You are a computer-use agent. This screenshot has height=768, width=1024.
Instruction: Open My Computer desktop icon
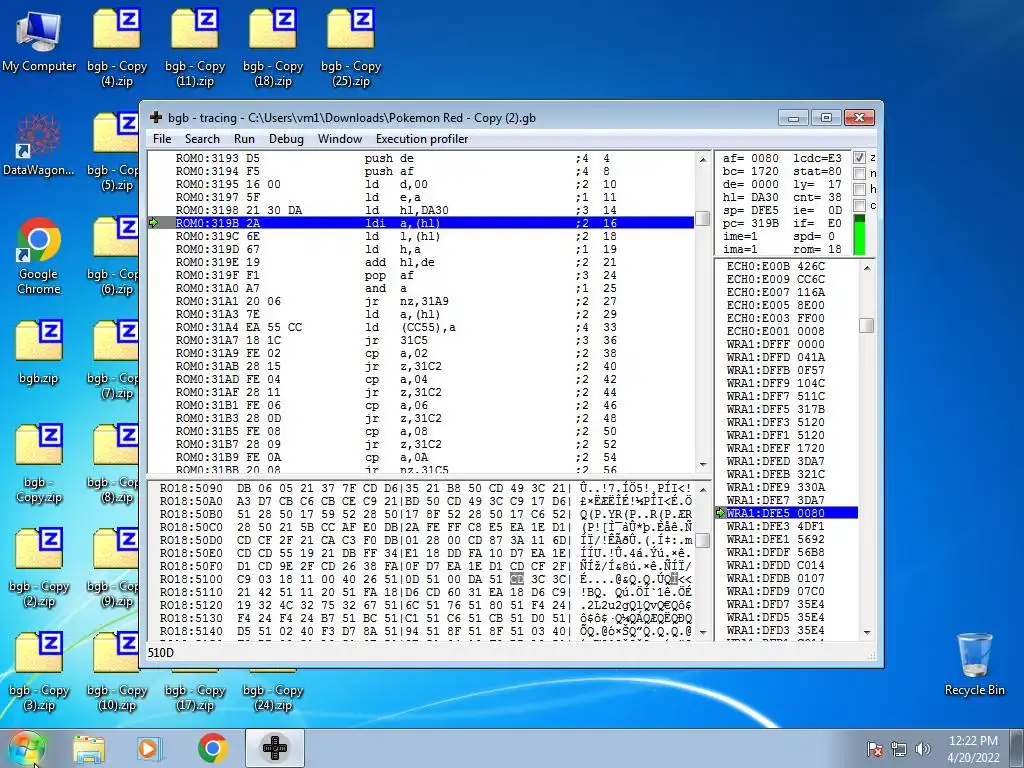pyautogui.click(x=39, y=40)
